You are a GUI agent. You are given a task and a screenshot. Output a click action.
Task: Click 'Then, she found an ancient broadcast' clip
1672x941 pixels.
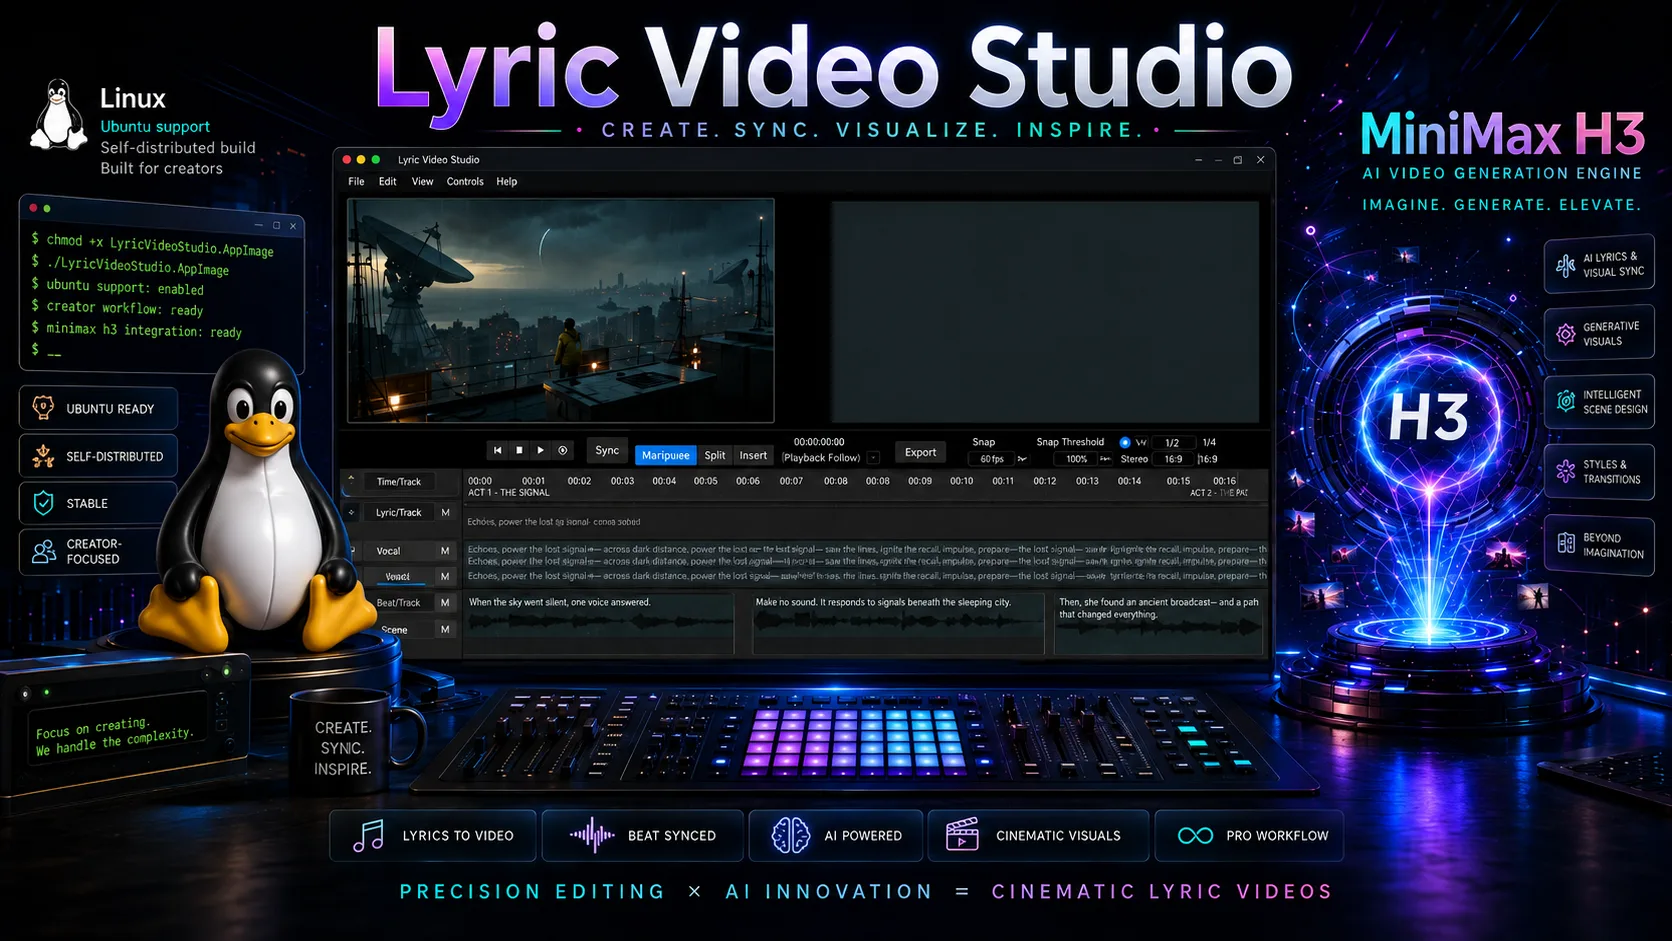1159,624
